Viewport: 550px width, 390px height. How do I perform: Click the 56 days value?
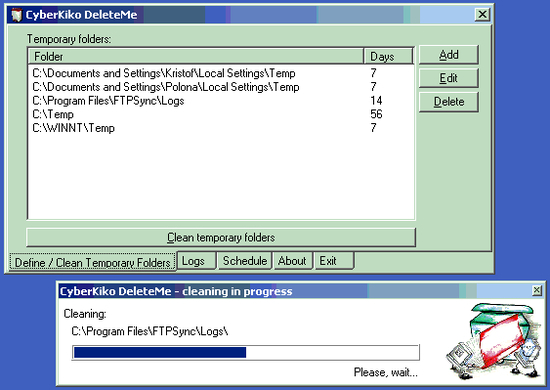click(376, 114)
